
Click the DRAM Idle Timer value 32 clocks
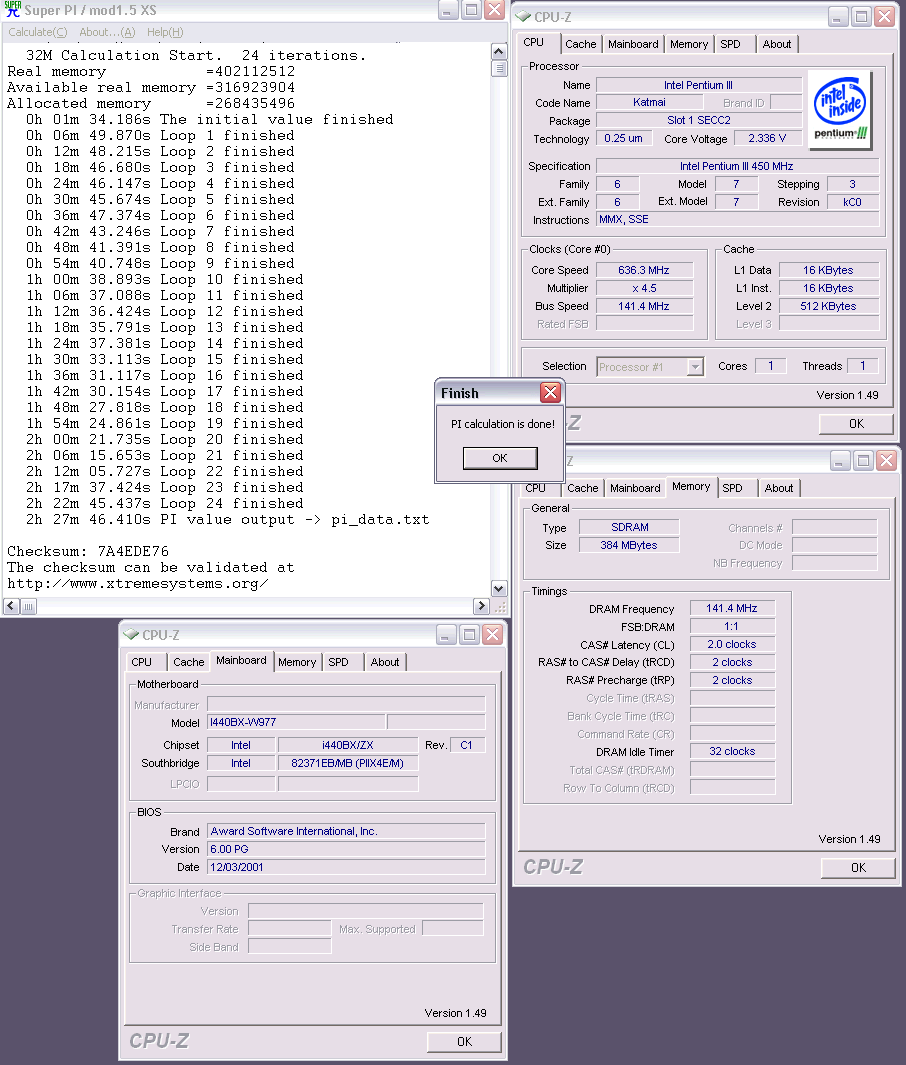pos(732,751)
